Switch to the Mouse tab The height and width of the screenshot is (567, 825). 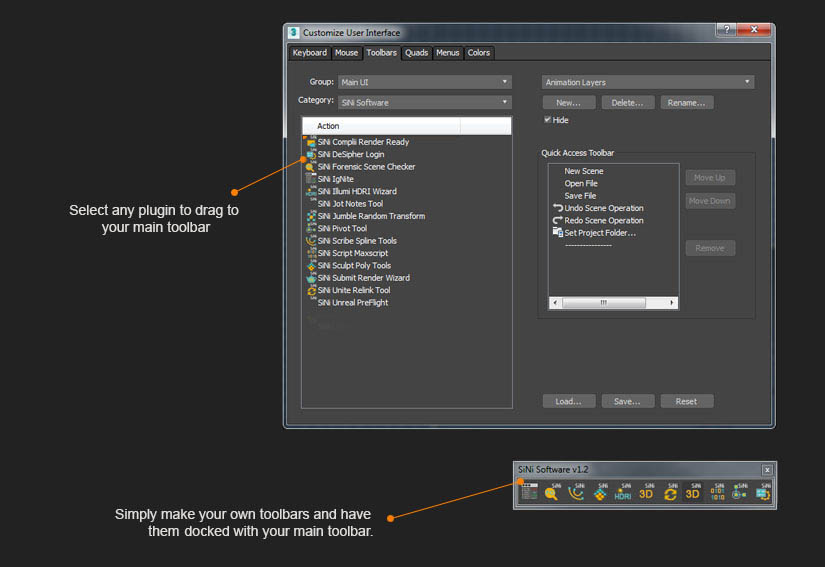tap(346, 53)
